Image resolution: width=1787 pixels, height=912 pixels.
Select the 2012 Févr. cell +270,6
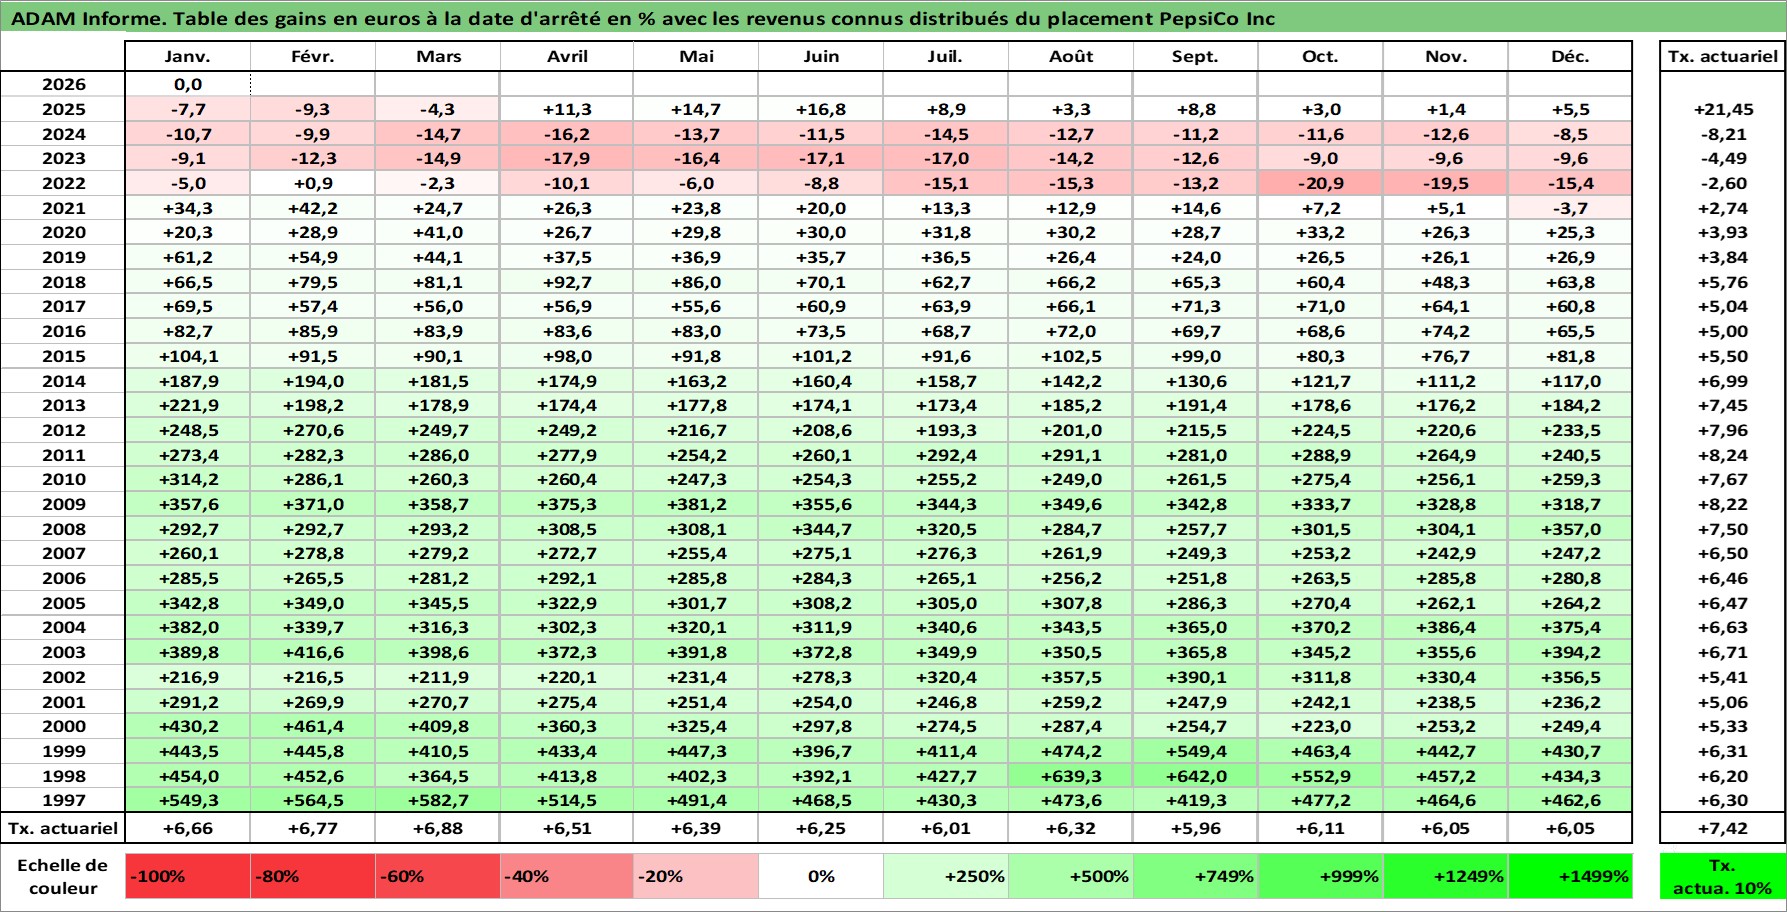coord(313,430)
